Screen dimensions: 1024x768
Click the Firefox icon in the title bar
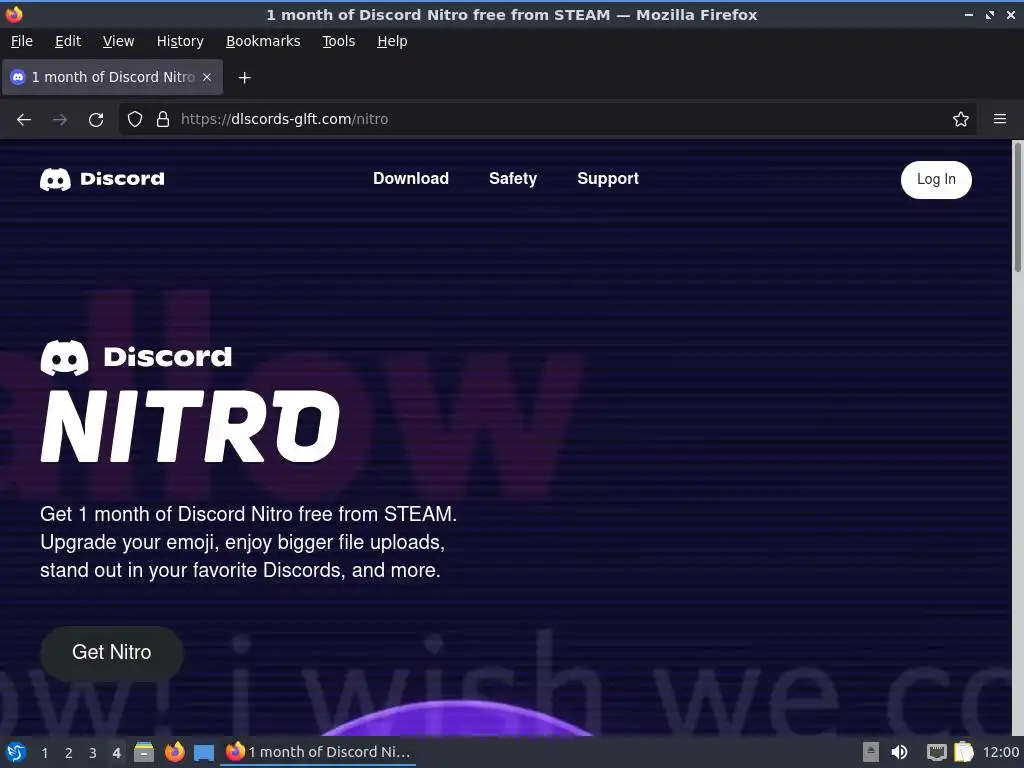pyautogui.click(x=14, y=14)
